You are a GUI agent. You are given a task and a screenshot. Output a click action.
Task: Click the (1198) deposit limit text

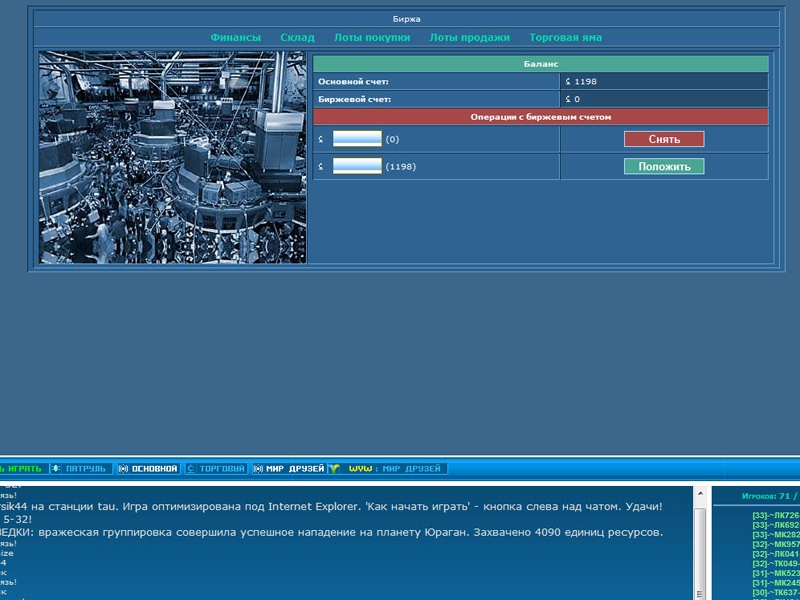[x=401, y=167]
